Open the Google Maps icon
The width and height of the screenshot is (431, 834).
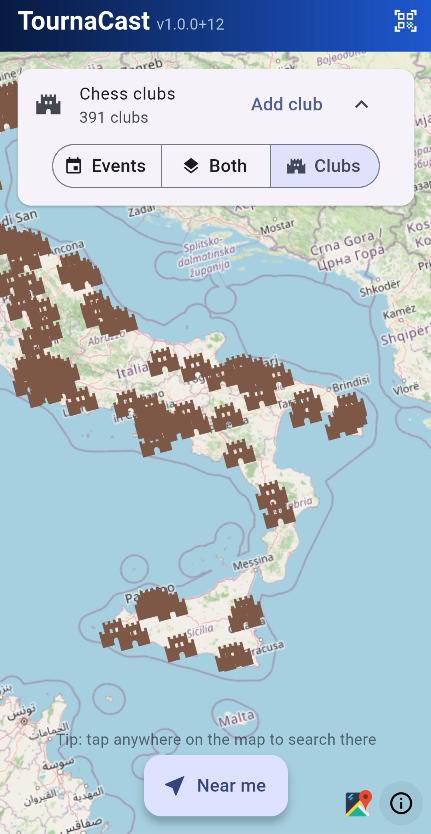click(x=359, y=803)
